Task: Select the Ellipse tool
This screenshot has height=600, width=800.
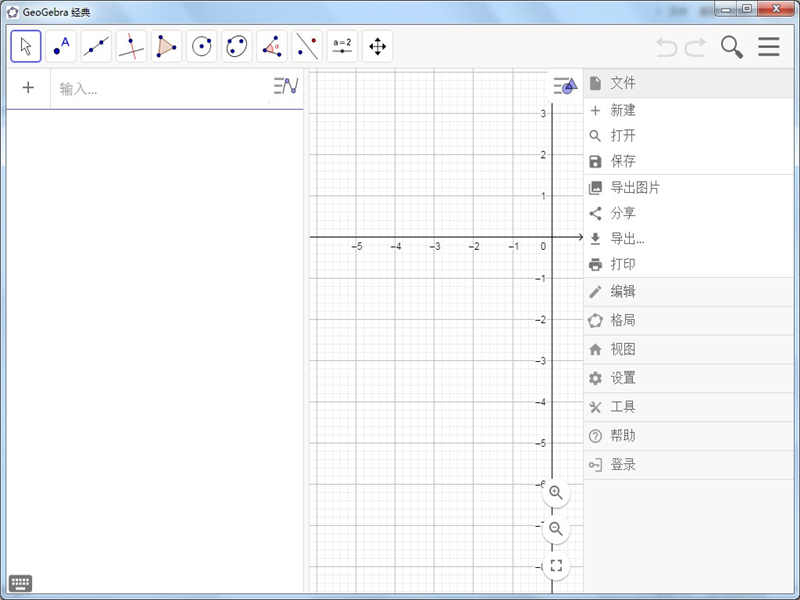Action: coord(237,46)
